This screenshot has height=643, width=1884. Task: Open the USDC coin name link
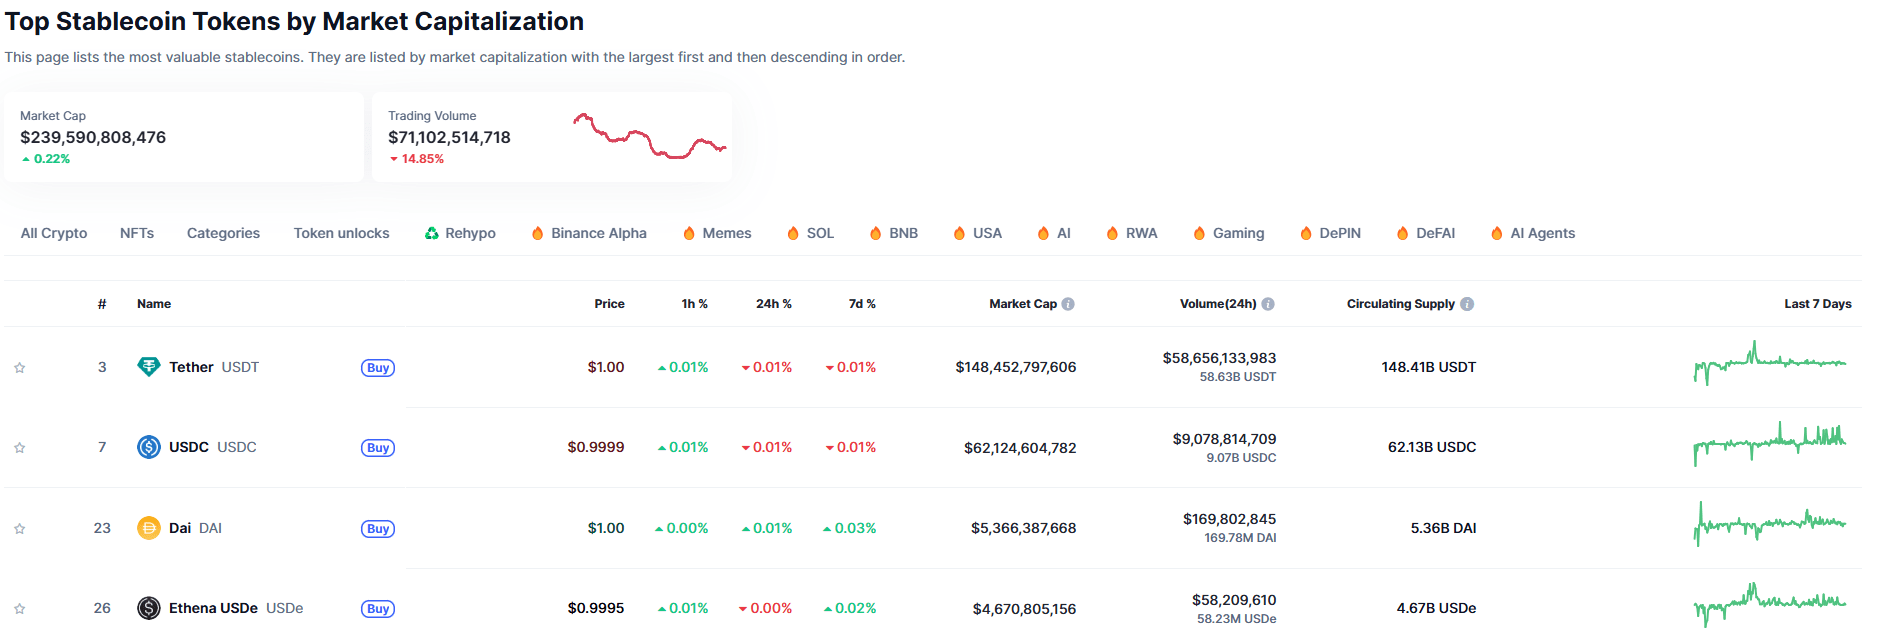coord(213,447)
